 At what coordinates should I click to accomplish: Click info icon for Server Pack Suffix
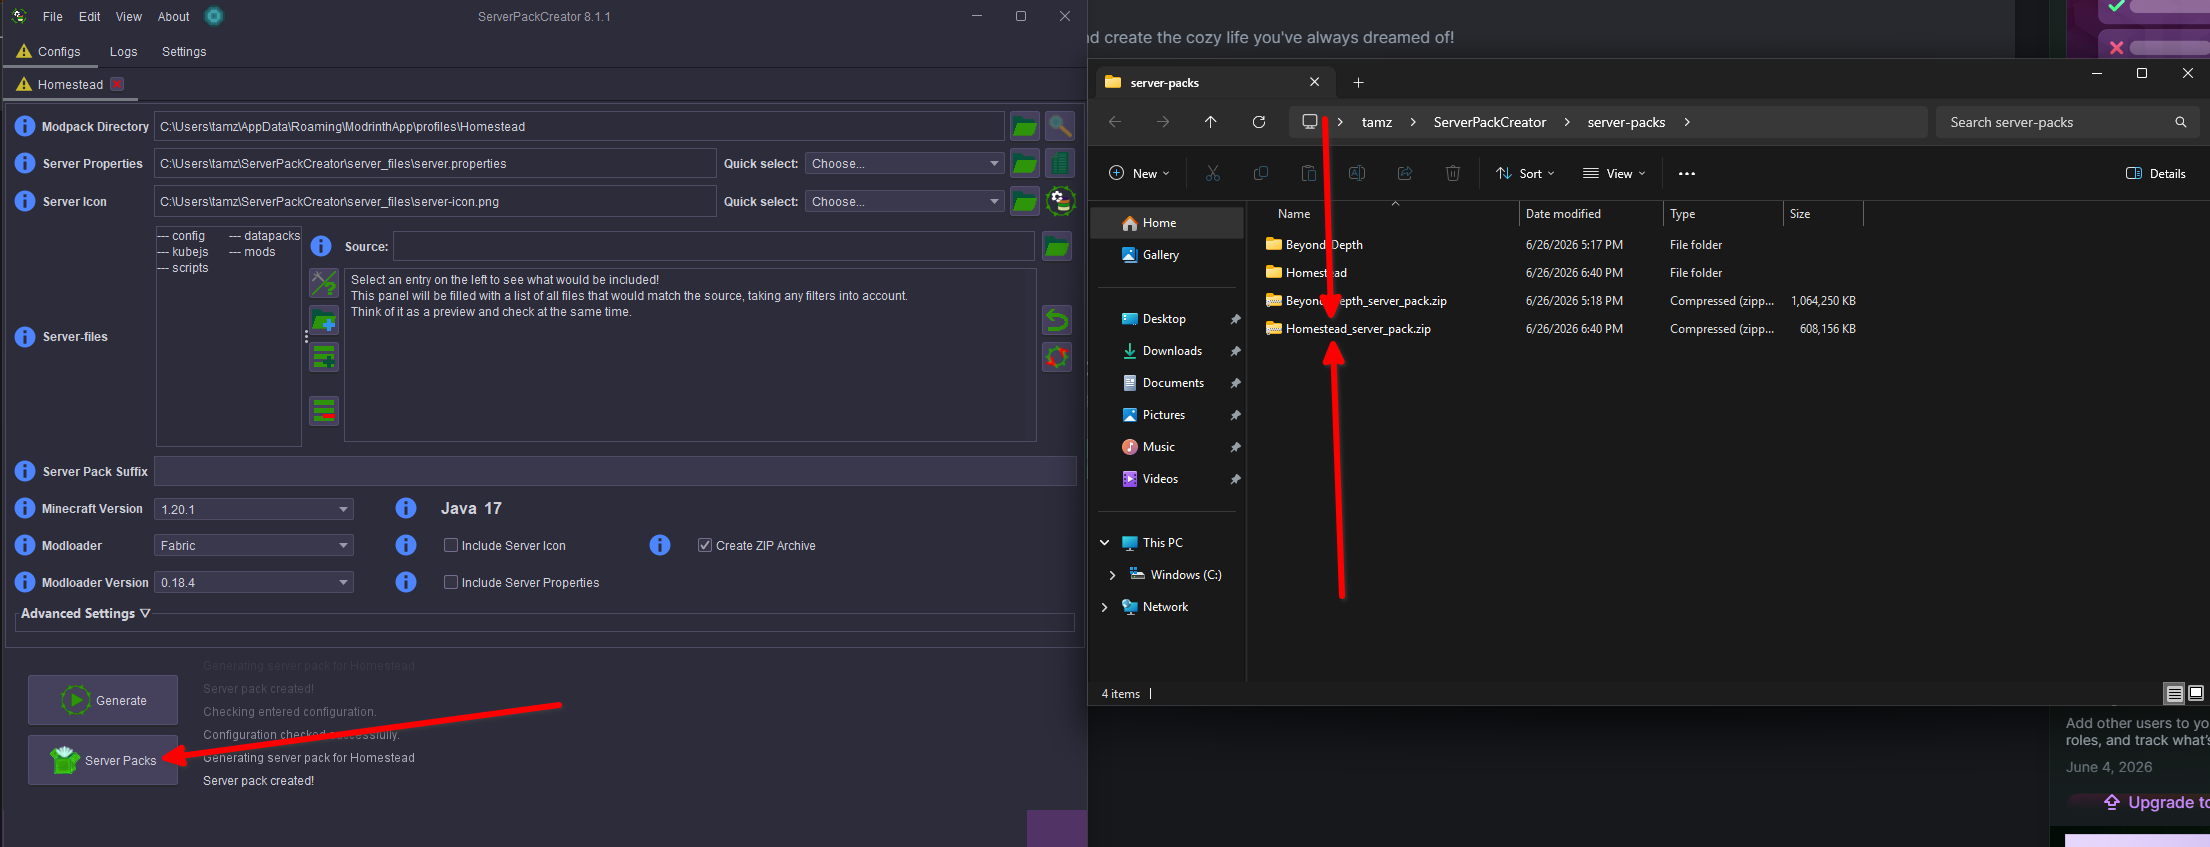point(25,471)
